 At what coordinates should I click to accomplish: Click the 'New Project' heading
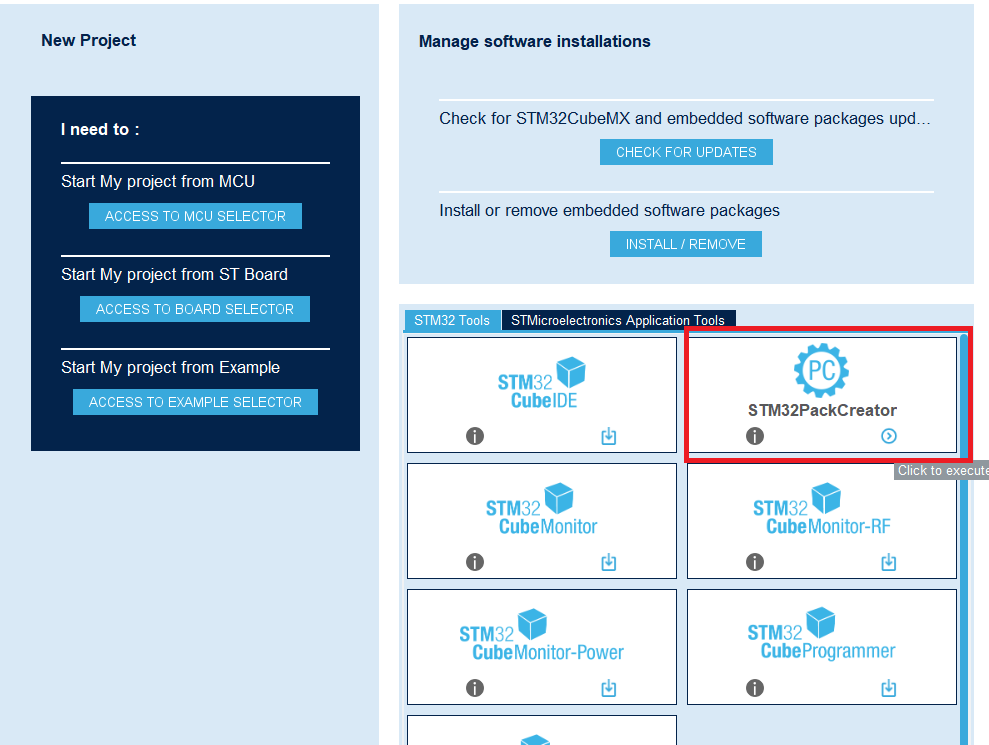[x=88, y=40]
